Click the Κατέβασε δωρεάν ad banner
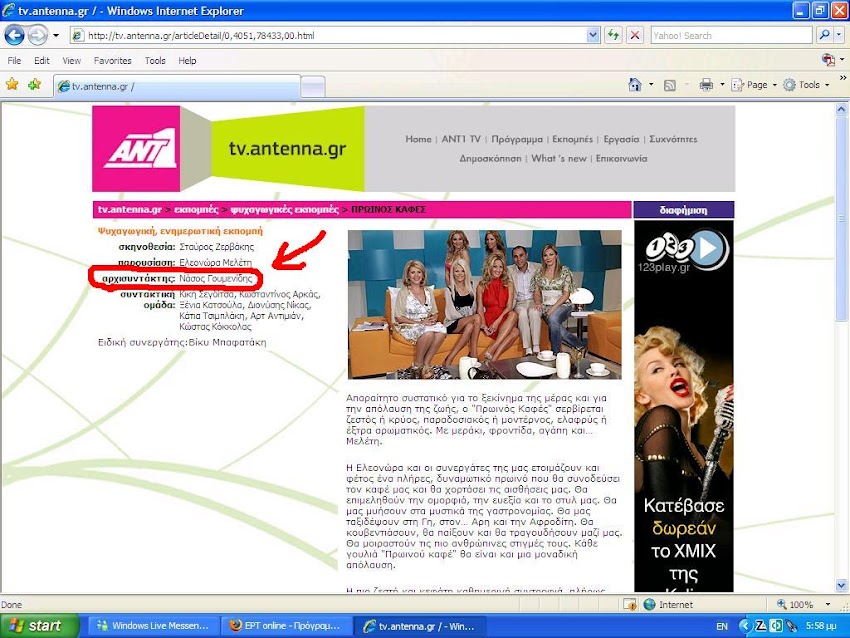Viewport: 850px width, 638px height. pyautogui.click(x=684, y=405)
